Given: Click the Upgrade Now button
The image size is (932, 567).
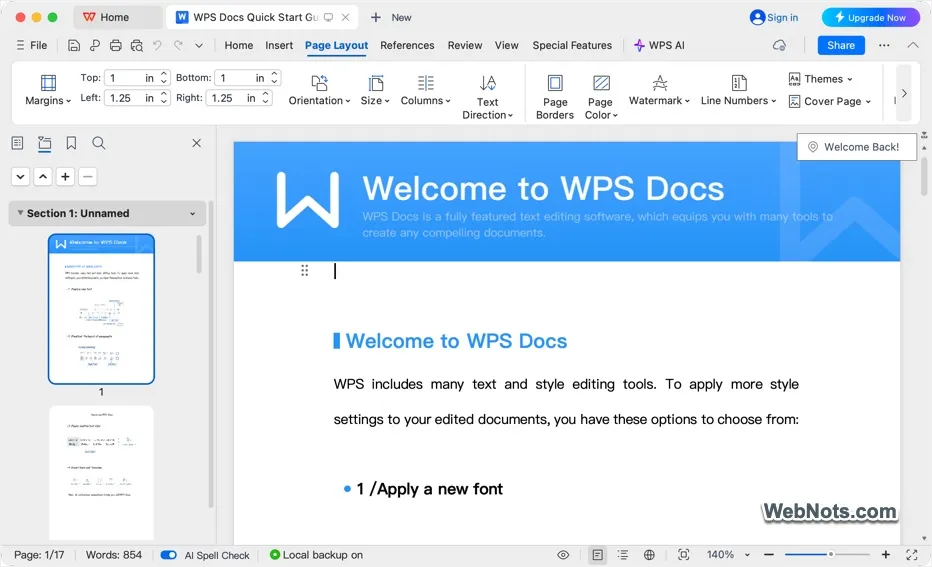Looking at the screenshot, I should point(870,17).
